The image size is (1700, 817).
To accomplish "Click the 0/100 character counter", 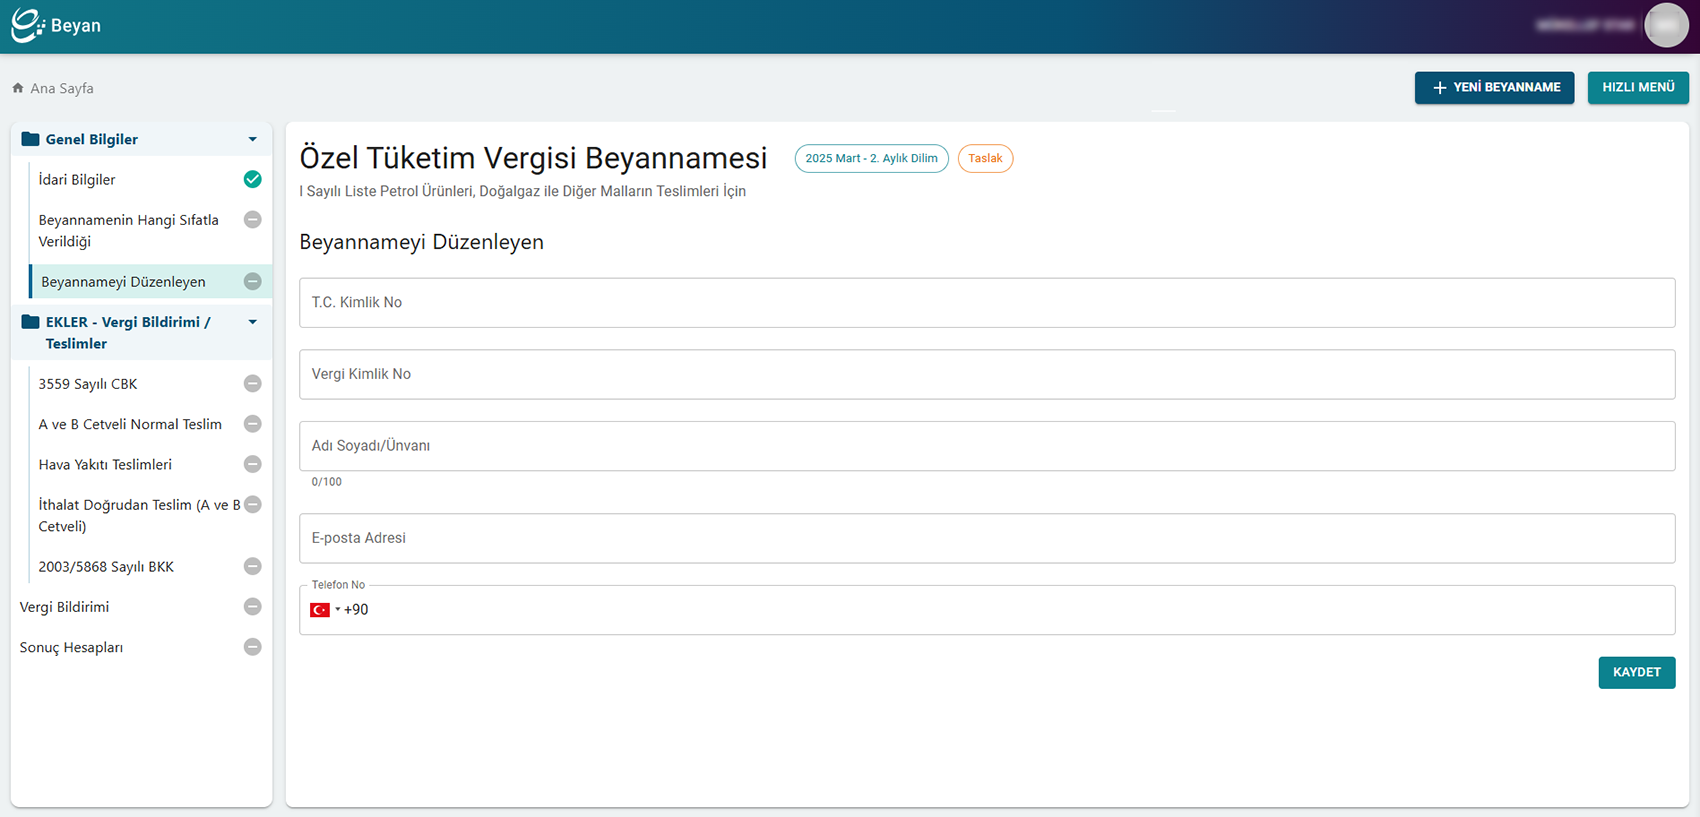I will point(326,482).
